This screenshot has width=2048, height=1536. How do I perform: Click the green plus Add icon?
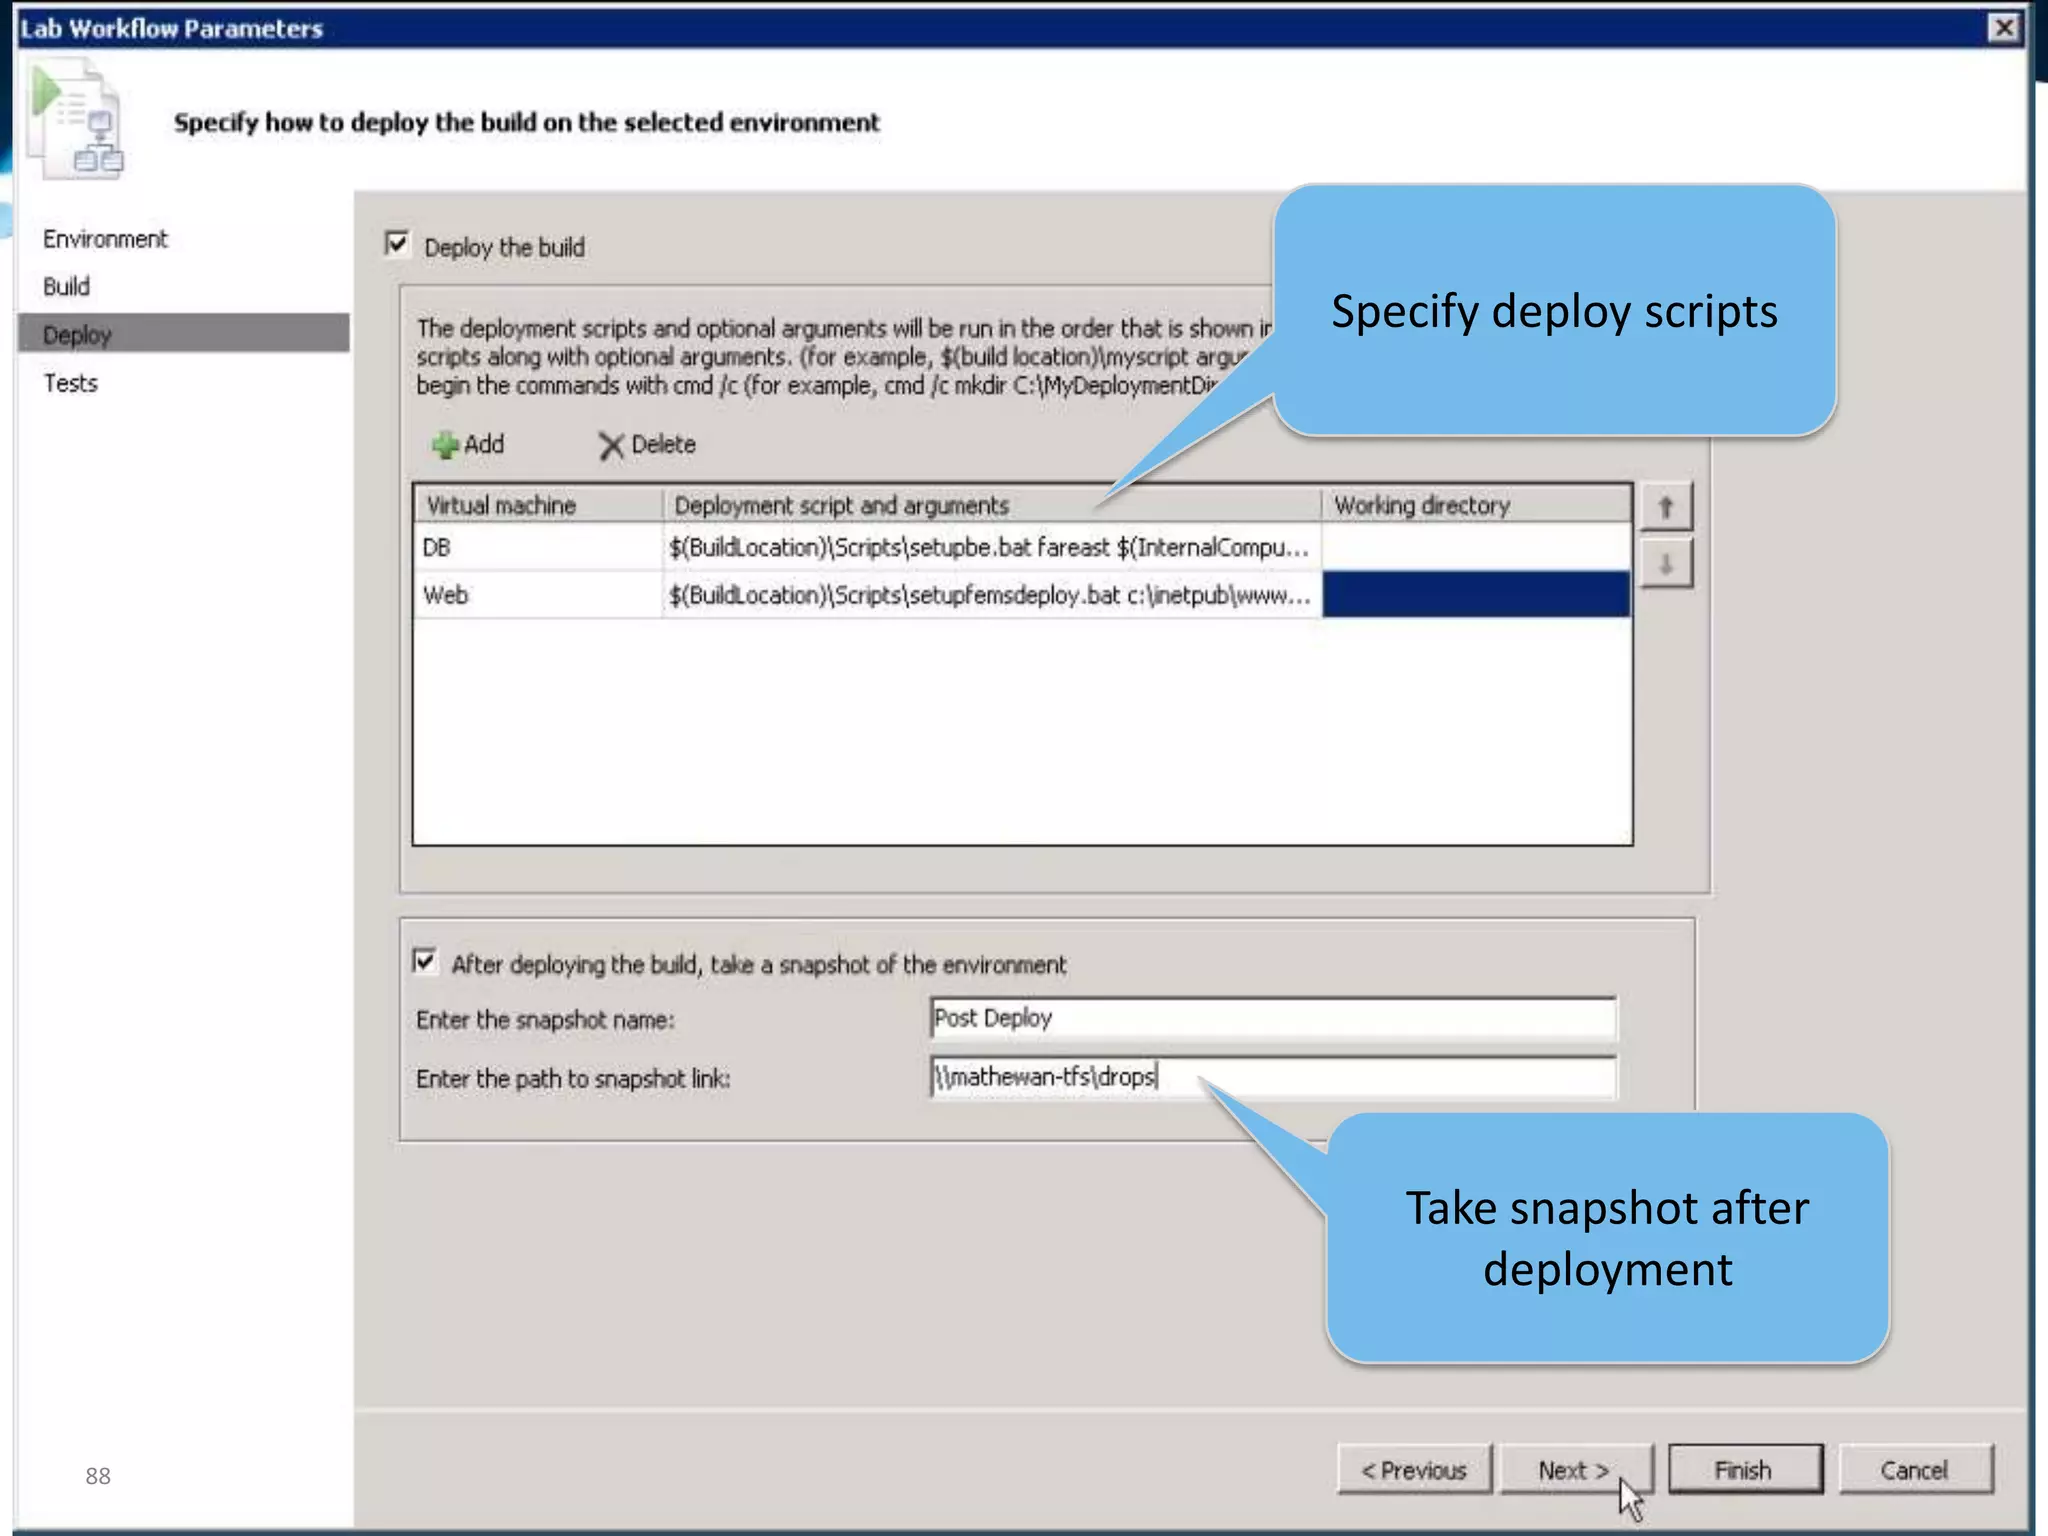(x=445, y=445)
